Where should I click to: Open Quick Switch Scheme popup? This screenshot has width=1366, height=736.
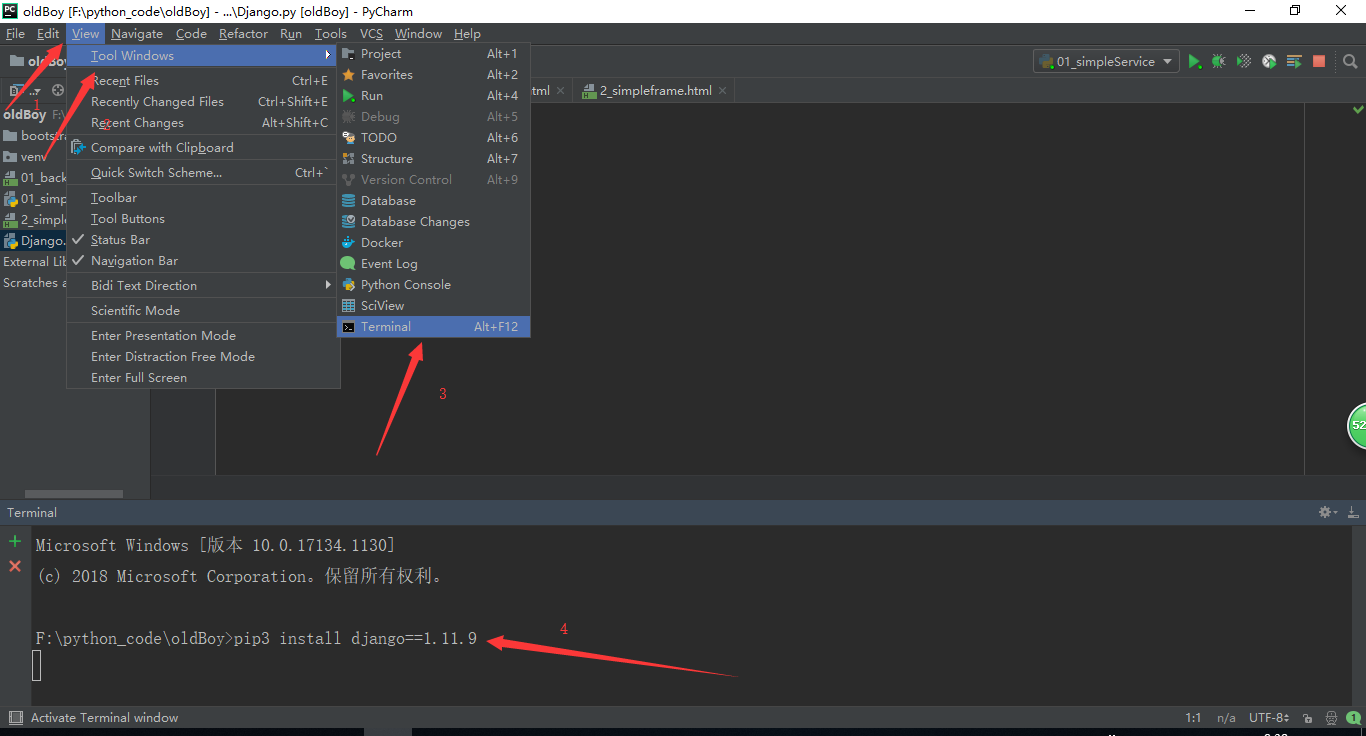203,173
